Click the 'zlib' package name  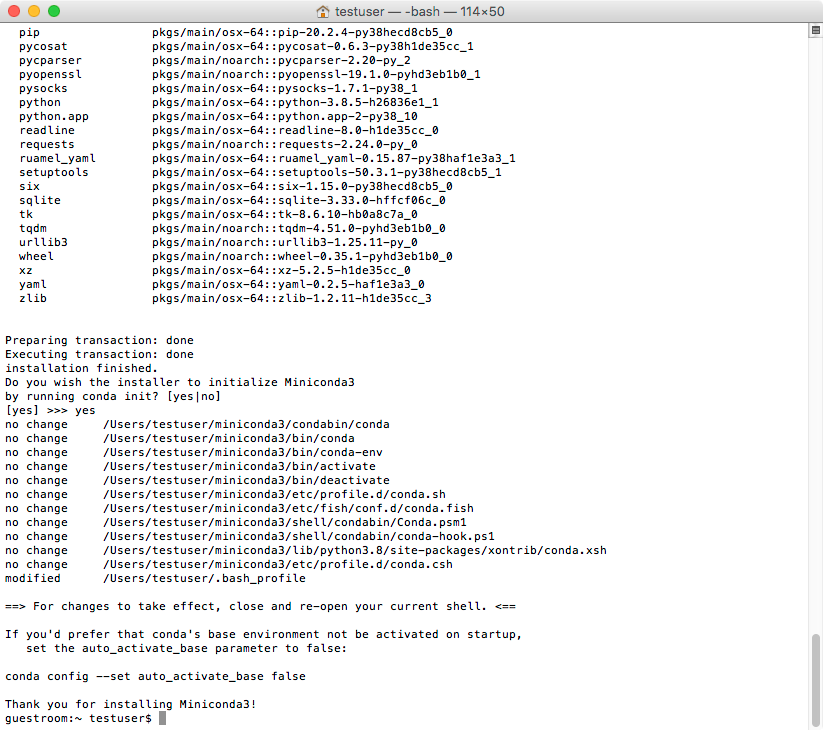tap(33, 298)
